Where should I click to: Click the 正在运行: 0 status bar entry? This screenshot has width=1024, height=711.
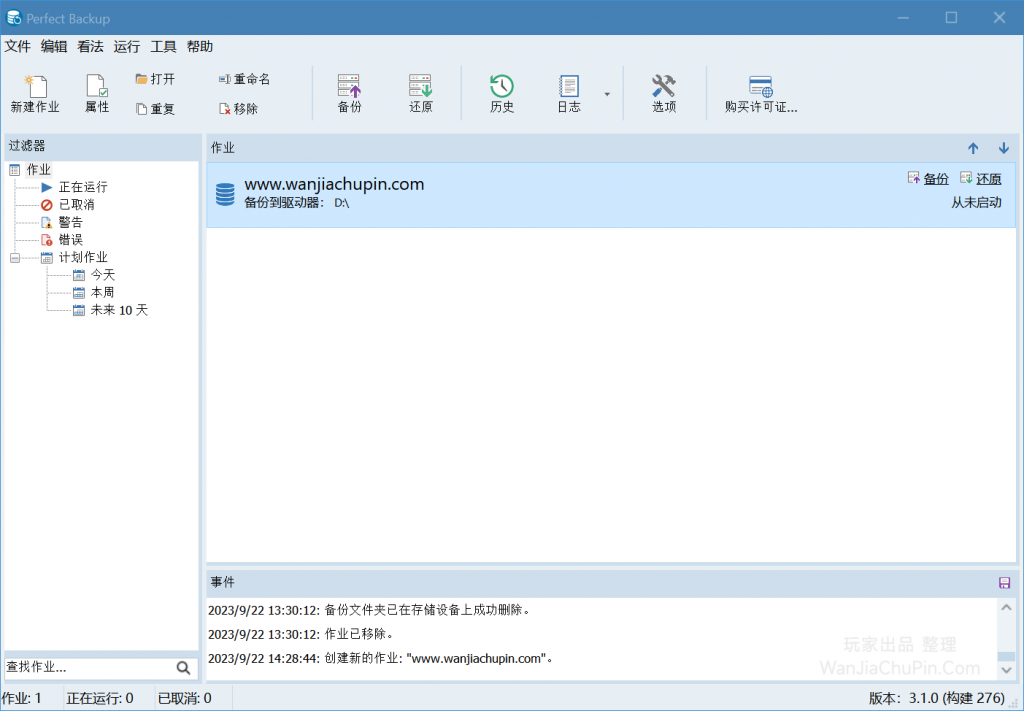pyautogui.click(x=100, y=699)
